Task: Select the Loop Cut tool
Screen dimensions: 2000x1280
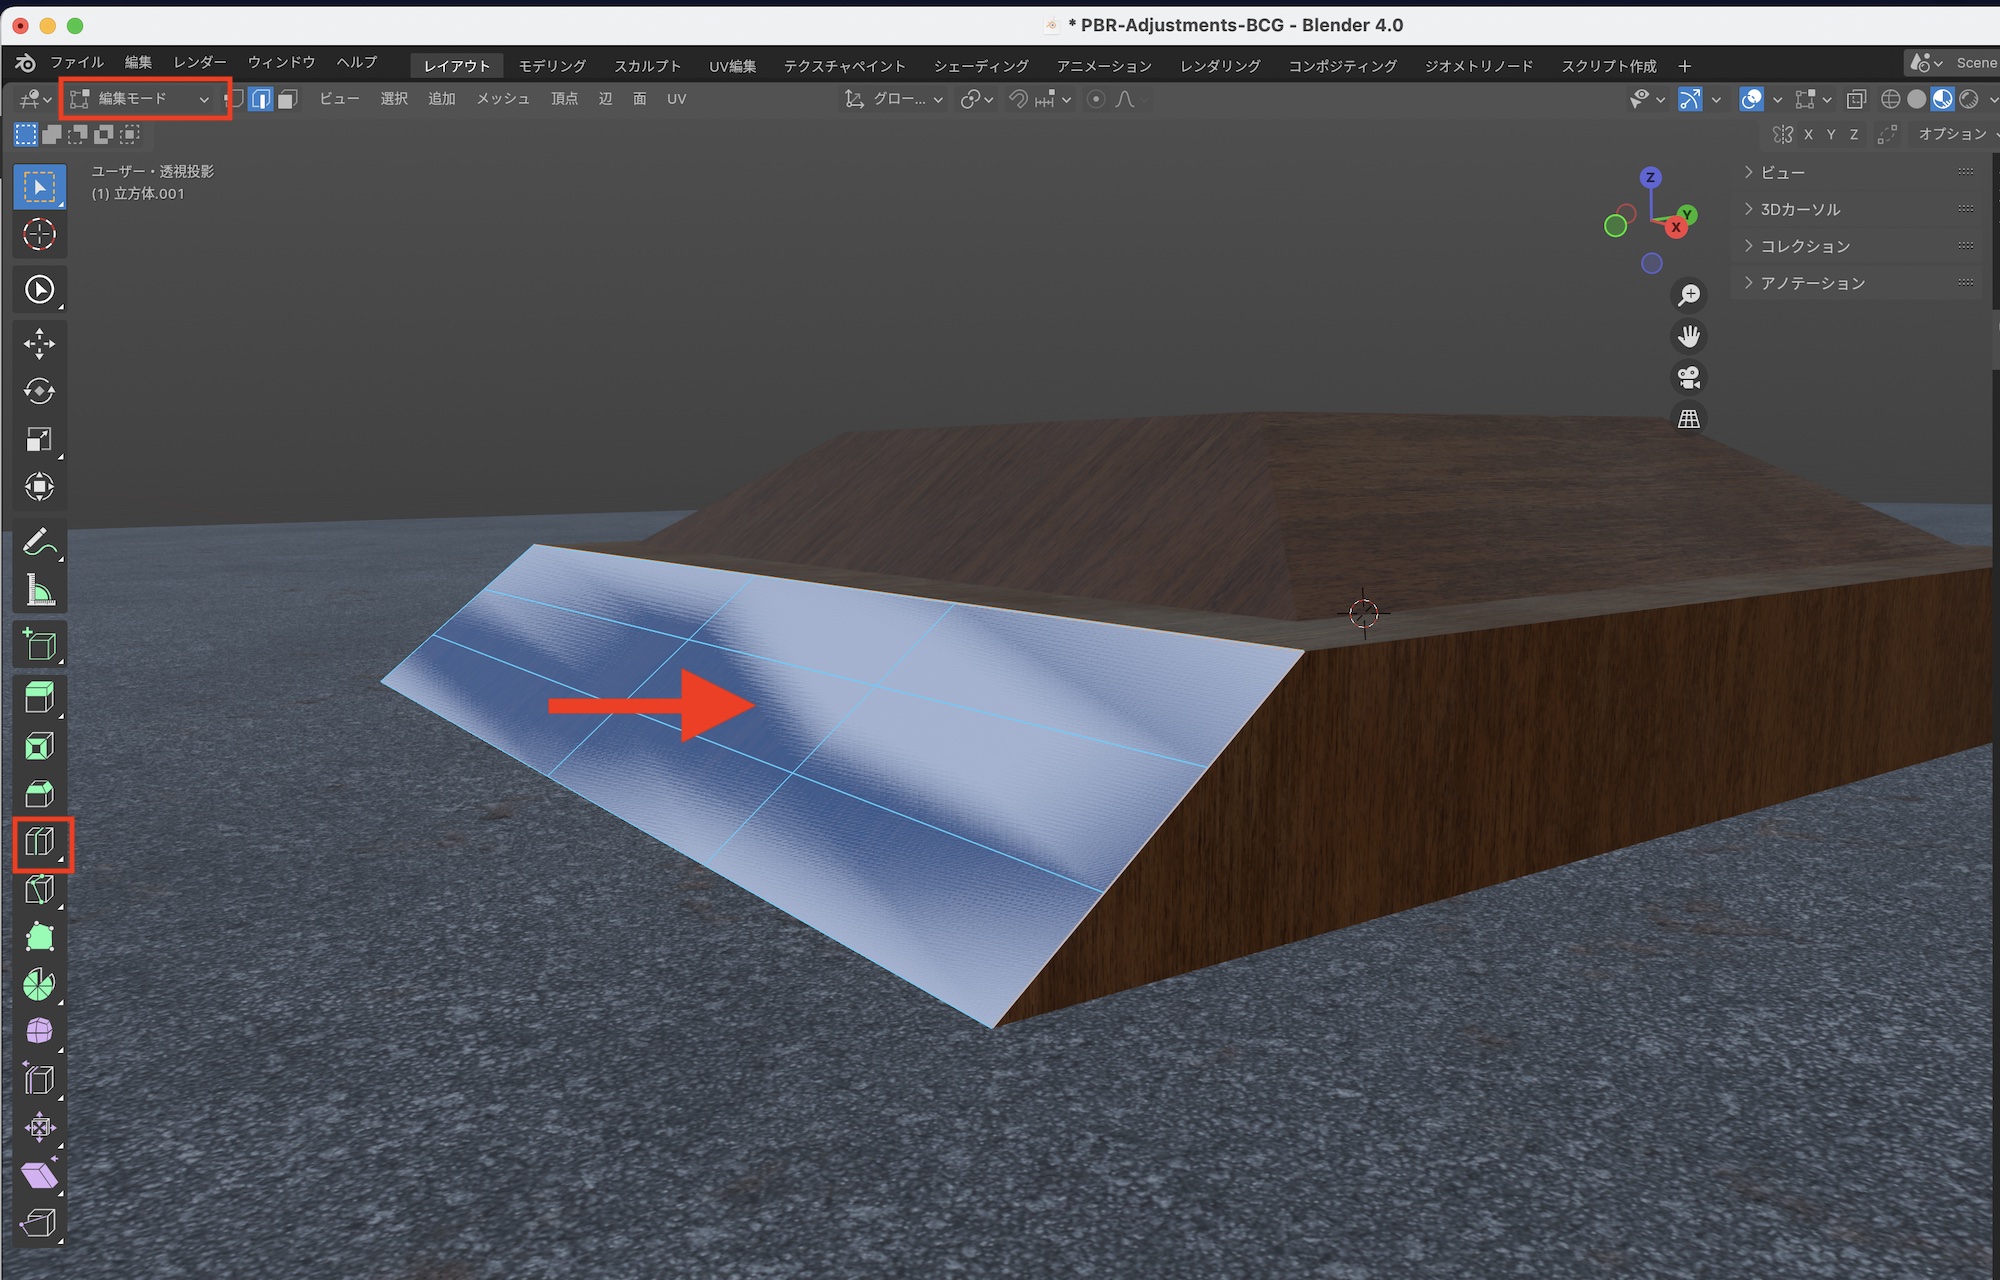Action: [x=39, y=843]
